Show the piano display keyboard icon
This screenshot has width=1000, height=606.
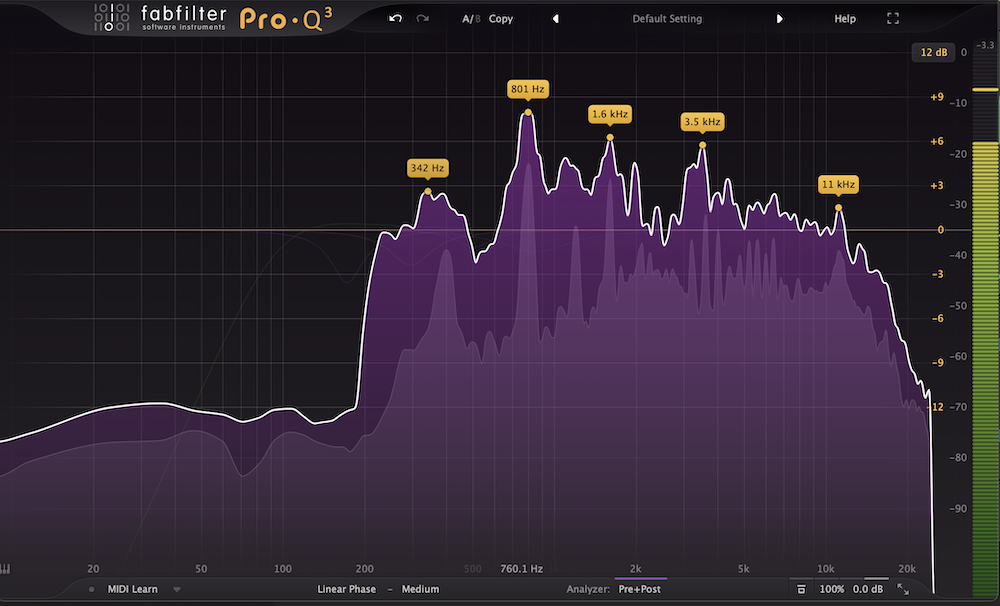6,568
